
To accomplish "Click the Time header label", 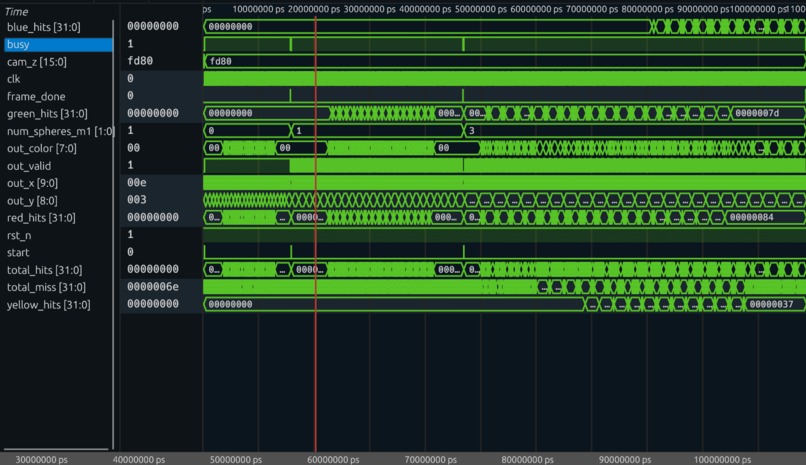I will pyautogui.click(x=16, y=11).
